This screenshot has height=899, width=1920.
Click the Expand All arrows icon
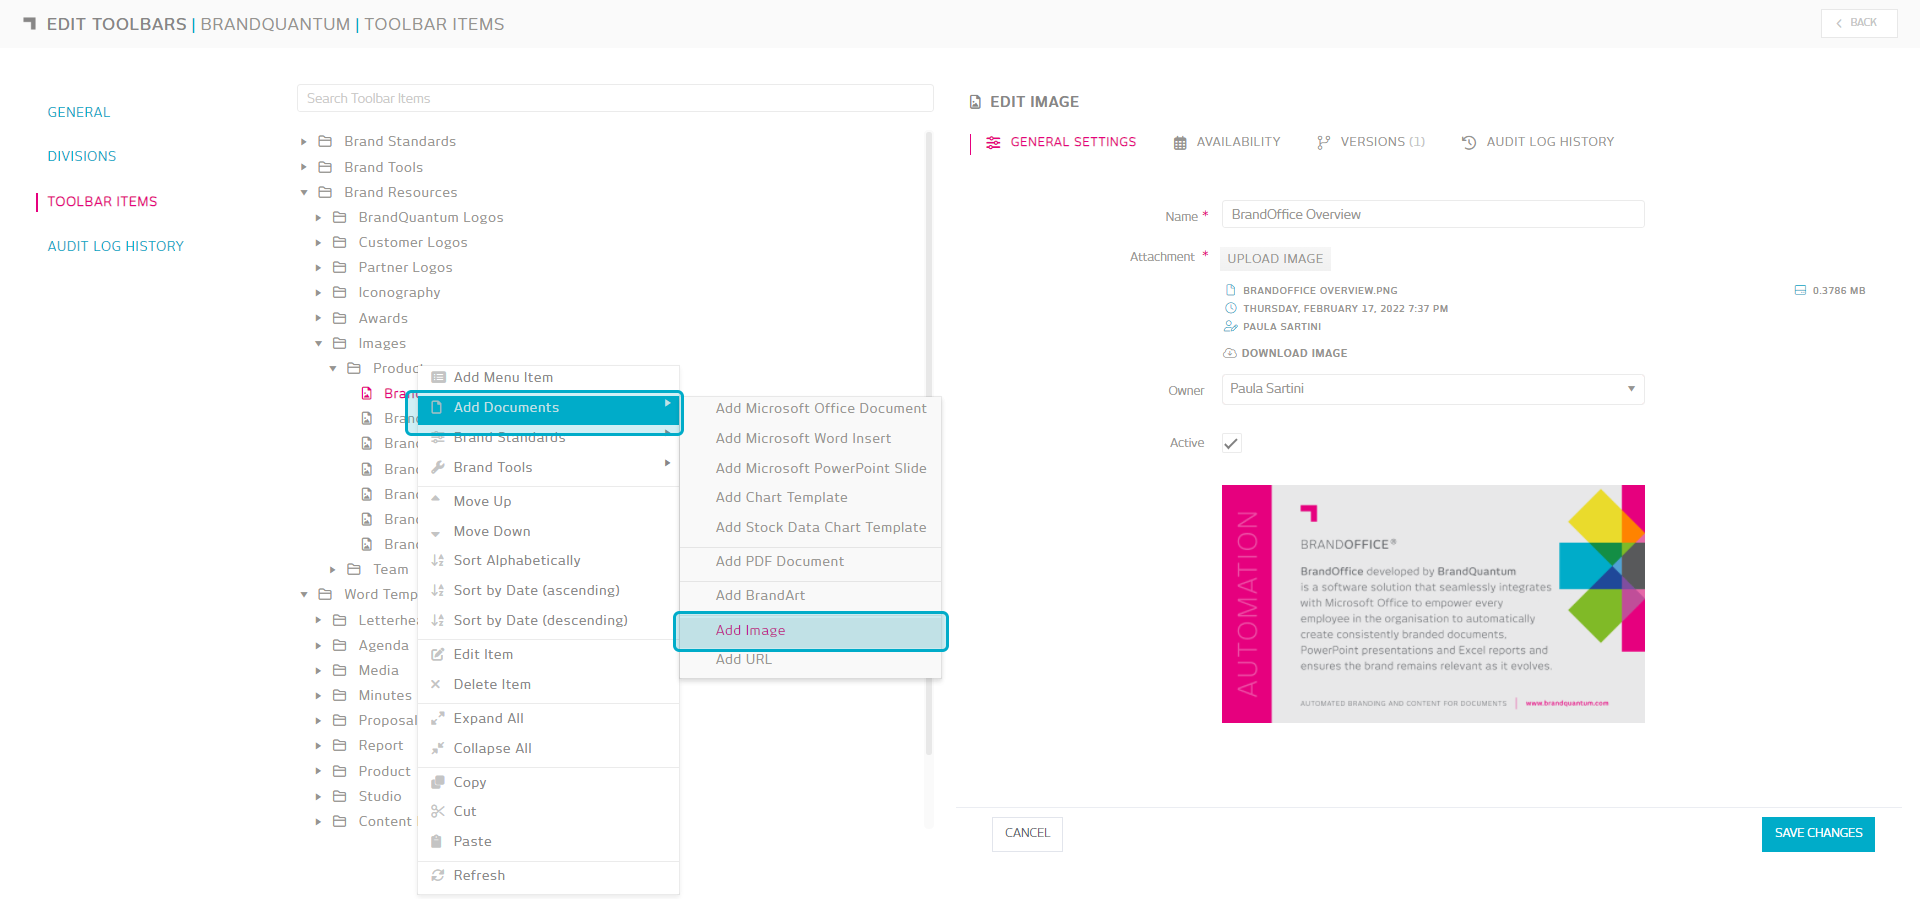pyautogui.click(x=438, y=718)
